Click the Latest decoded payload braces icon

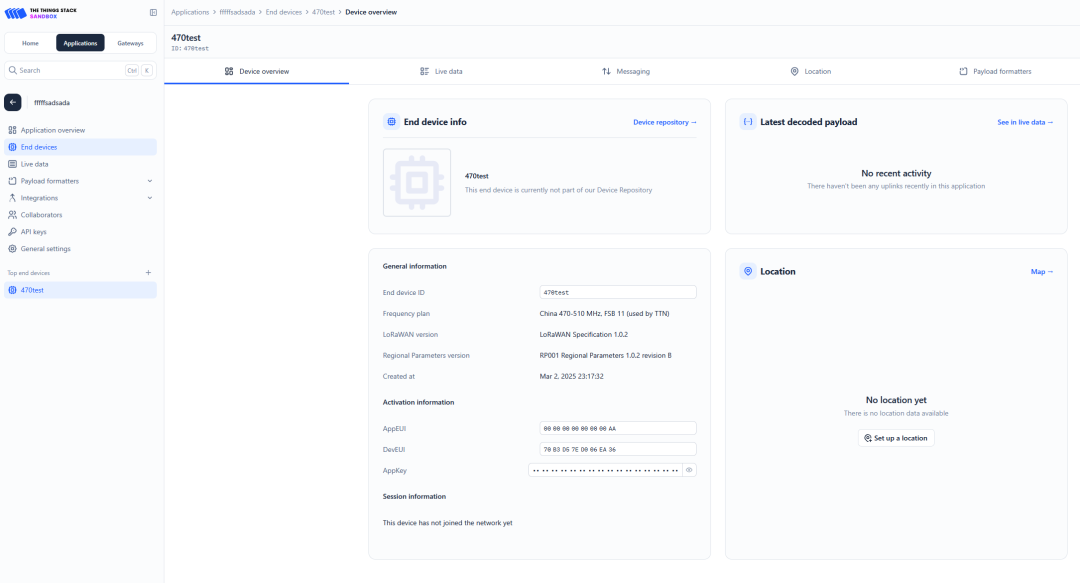click(747, 121)
